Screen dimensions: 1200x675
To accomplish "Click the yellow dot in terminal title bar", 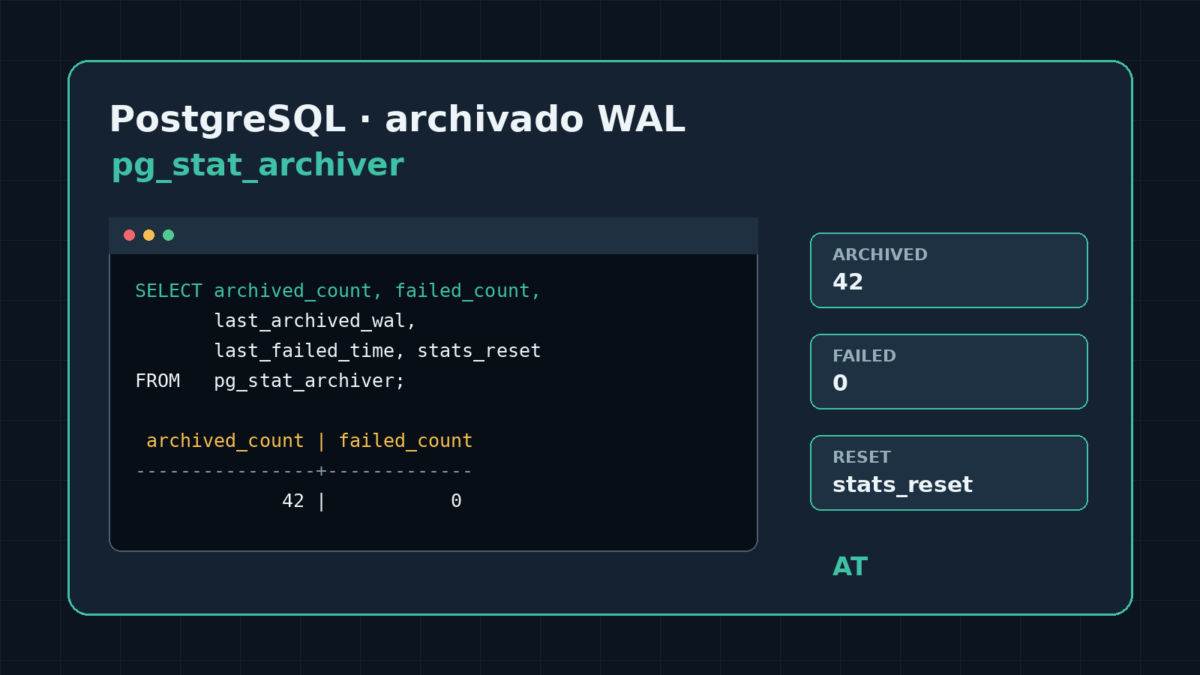I will click(x=149, y=235).
